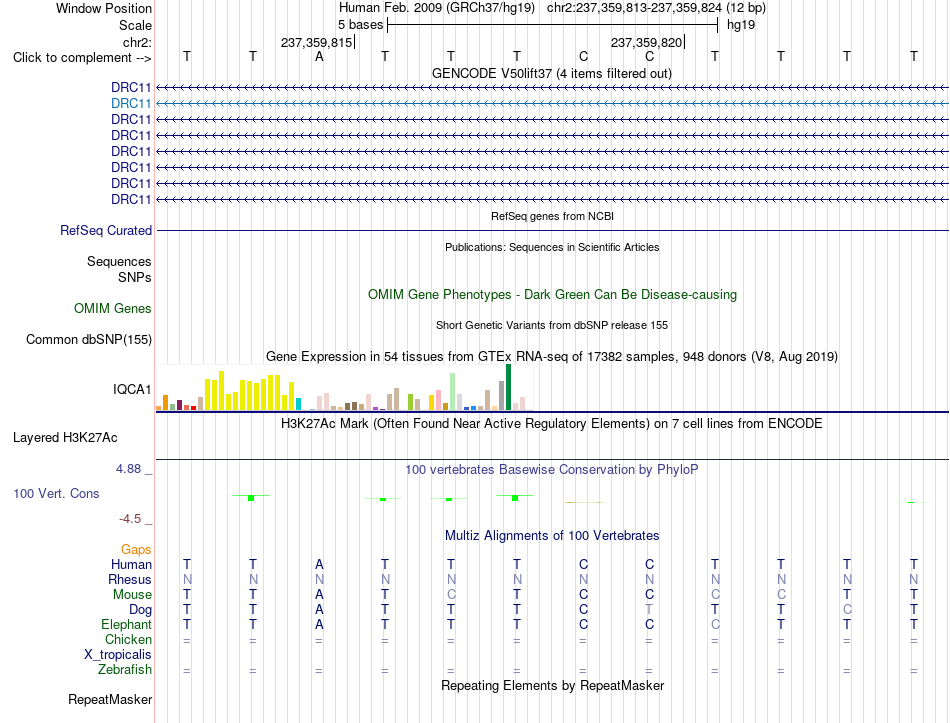950x723 pixels.
Task: Click the 4.88 upper conservation scale value
Action: 128,468
